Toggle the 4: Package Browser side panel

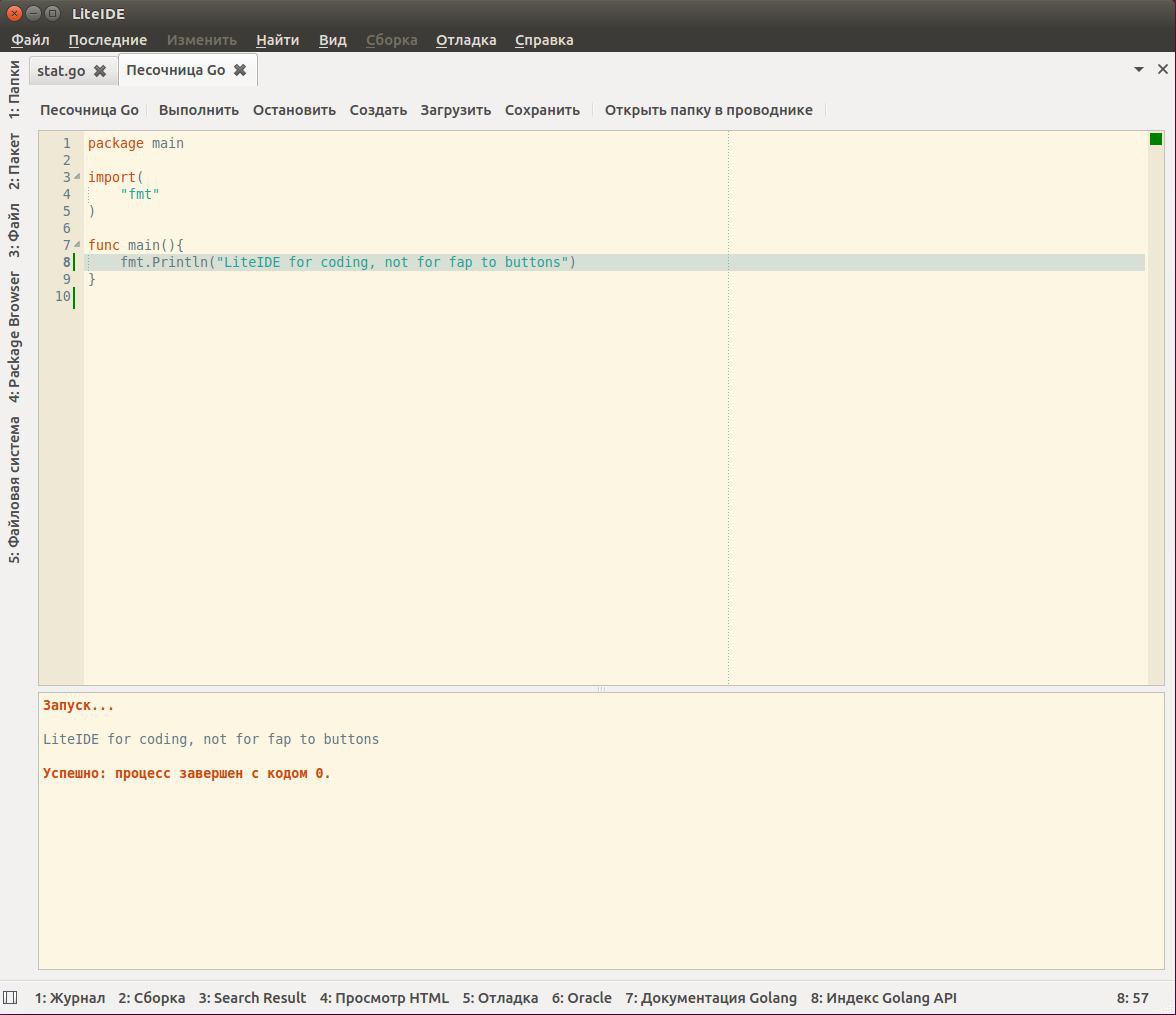pyautogui.click(x=14, y=337)
